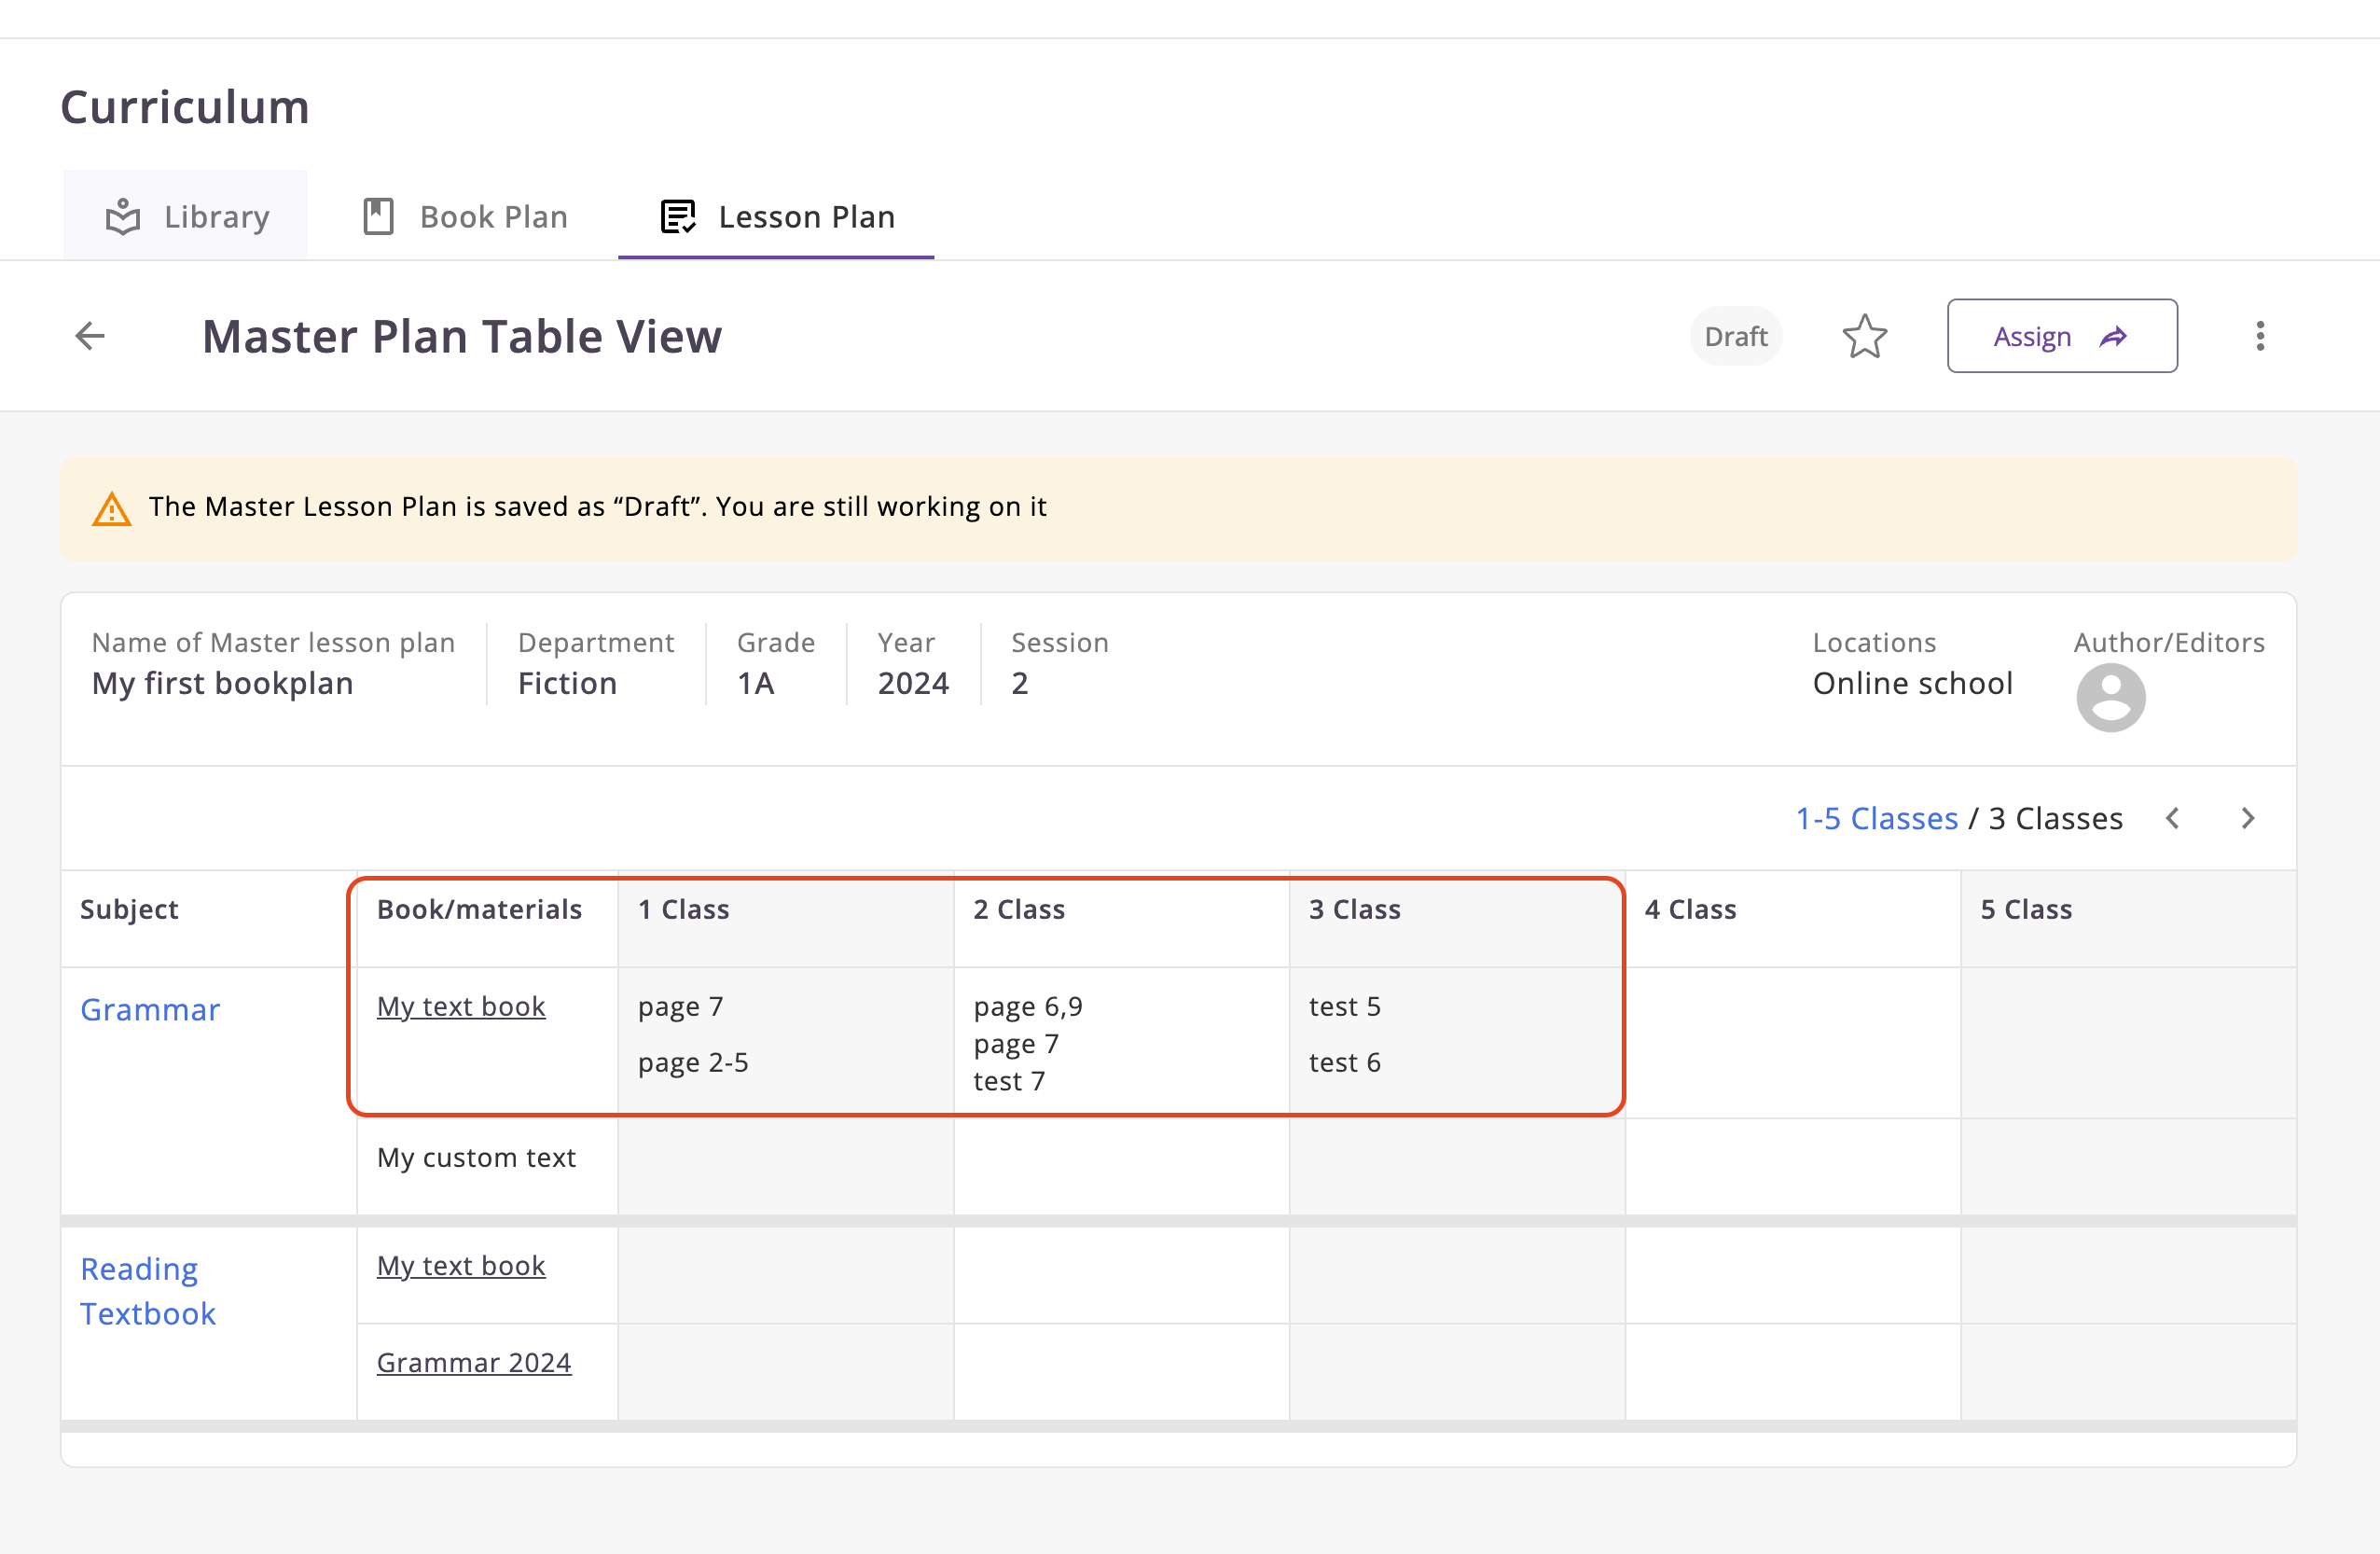Star the master plan as favorite

coord(1864,336)
